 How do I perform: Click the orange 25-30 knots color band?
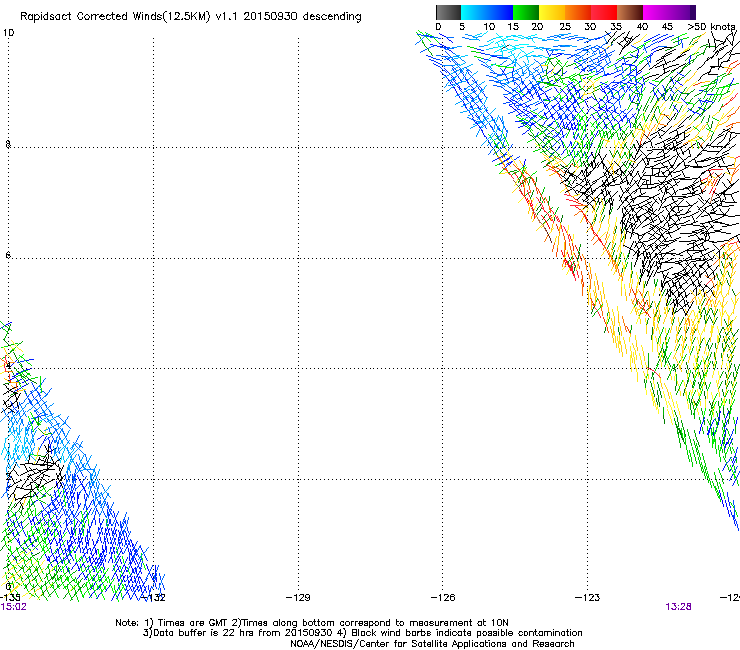(x=578, y=12)
